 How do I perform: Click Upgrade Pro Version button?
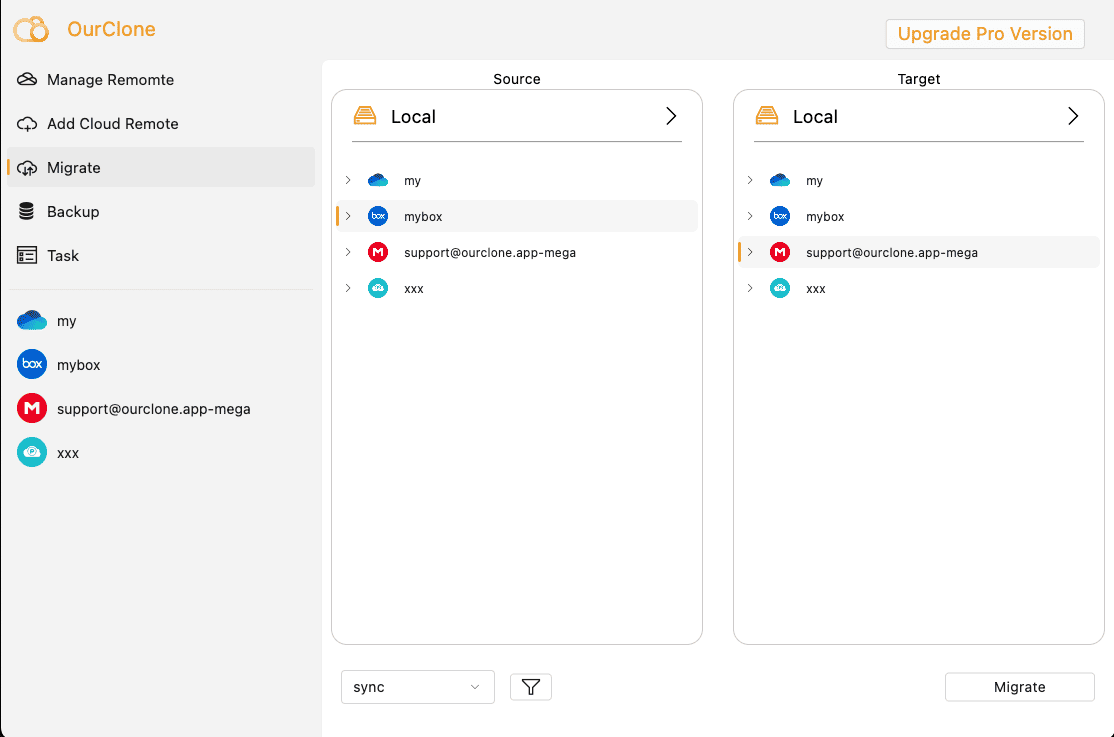click(x=985, y=33)
